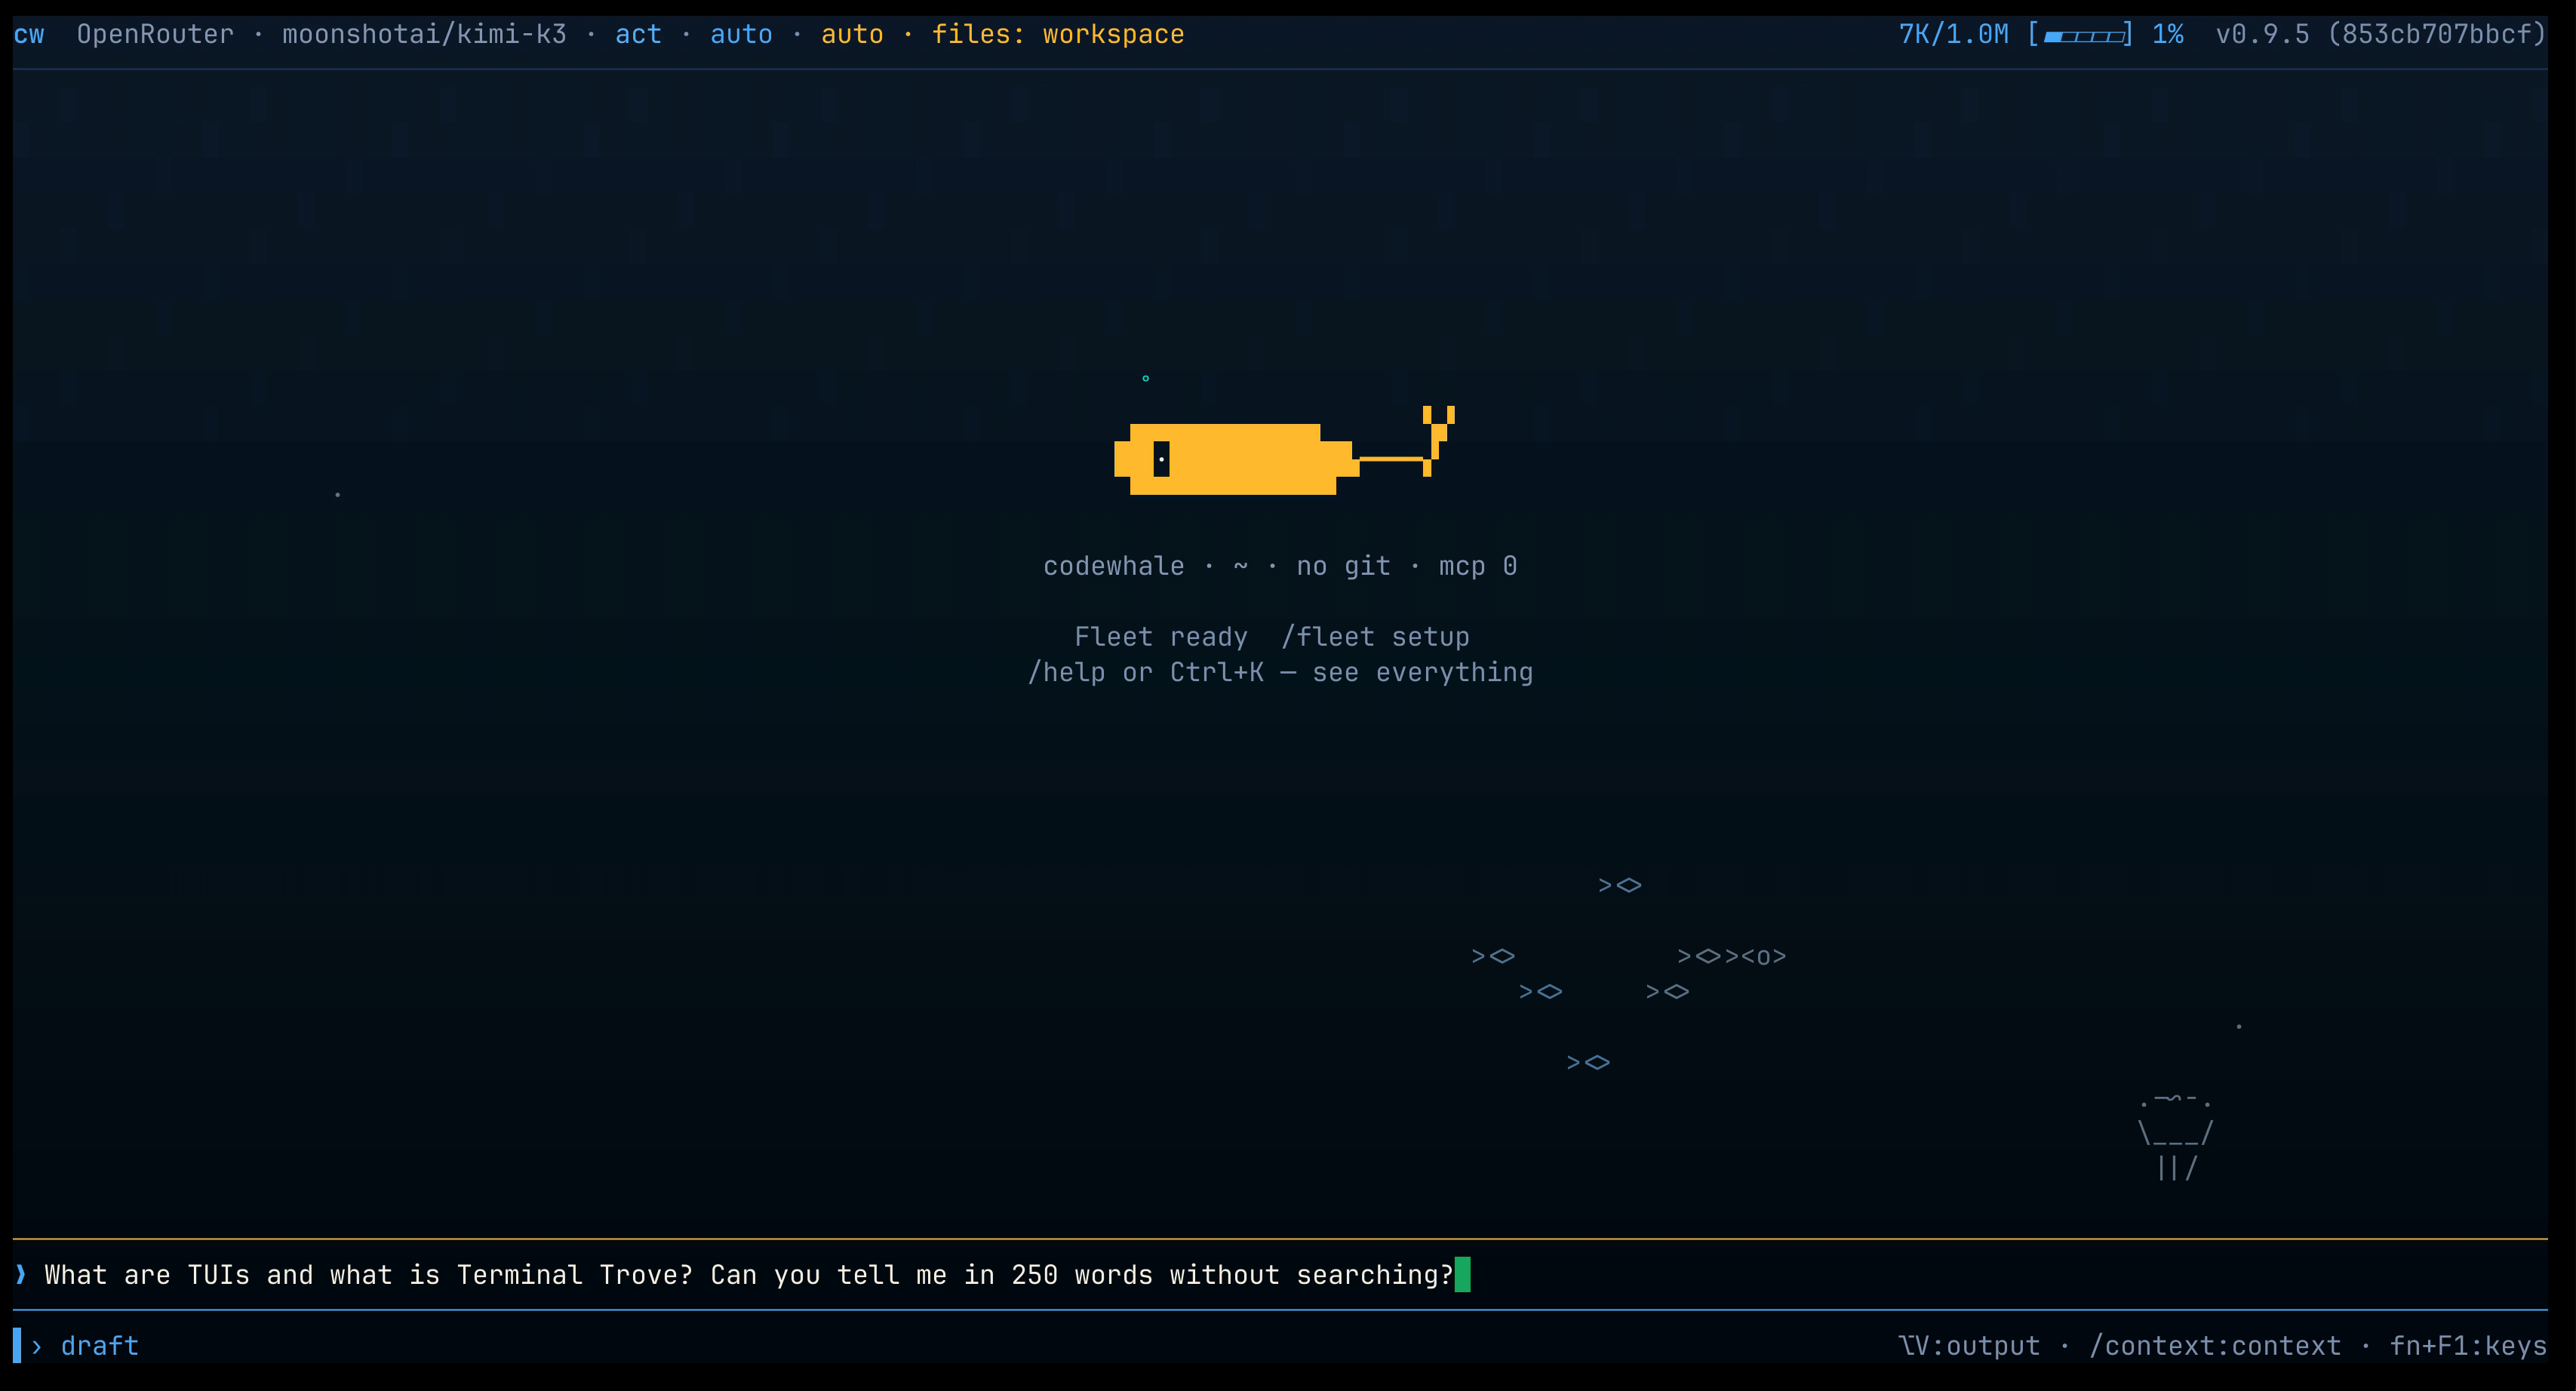The image size is (2576, 1391).
Task: Toggle the orange auto setting
Action: point(852,35)
